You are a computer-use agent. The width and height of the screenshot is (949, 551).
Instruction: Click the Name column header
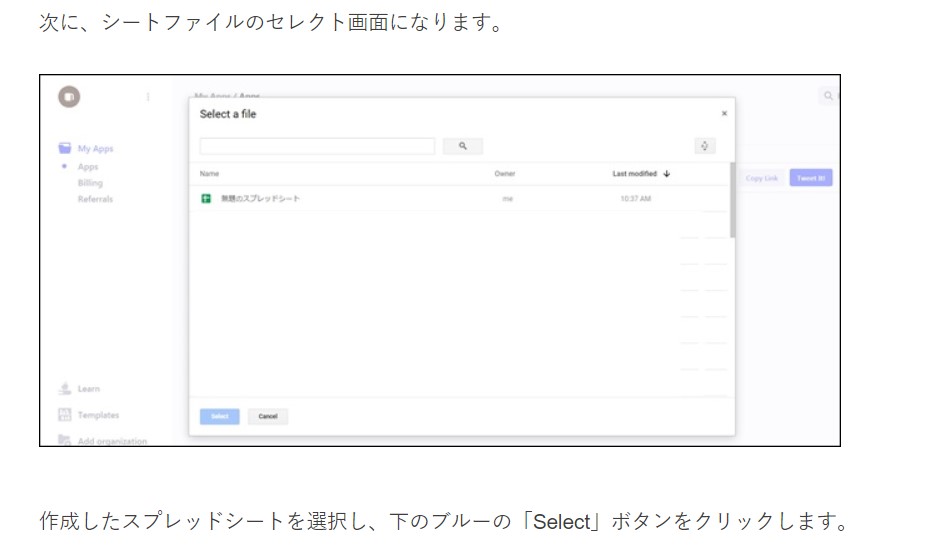[x=209, y=174]
